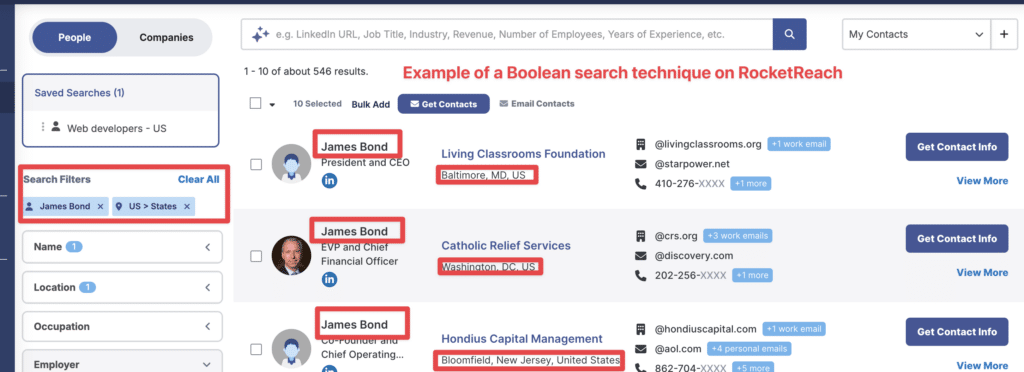The height and width of the screenshot is (372, 1024).
Task: Click avatar of Hondius Capital James Bond
Action: (x=291, y=349)
